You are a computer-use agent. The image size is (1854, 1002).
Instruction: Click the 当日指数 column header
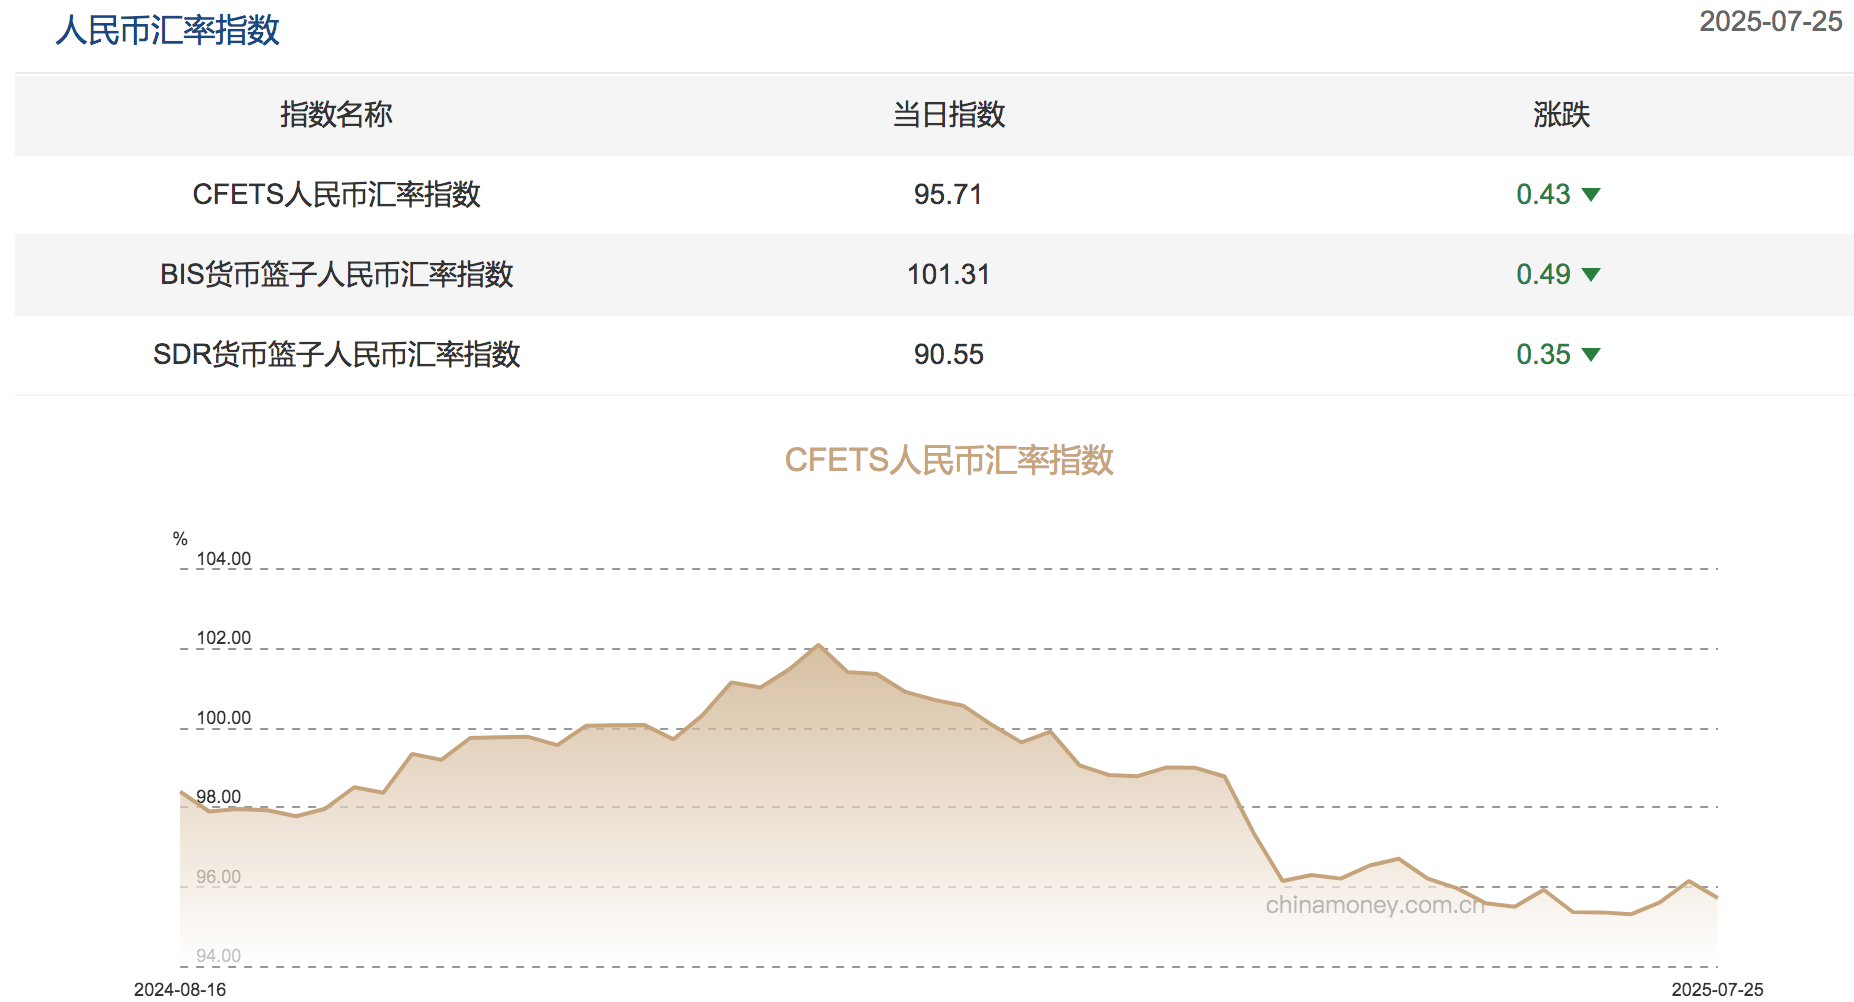tap(948, 114)
